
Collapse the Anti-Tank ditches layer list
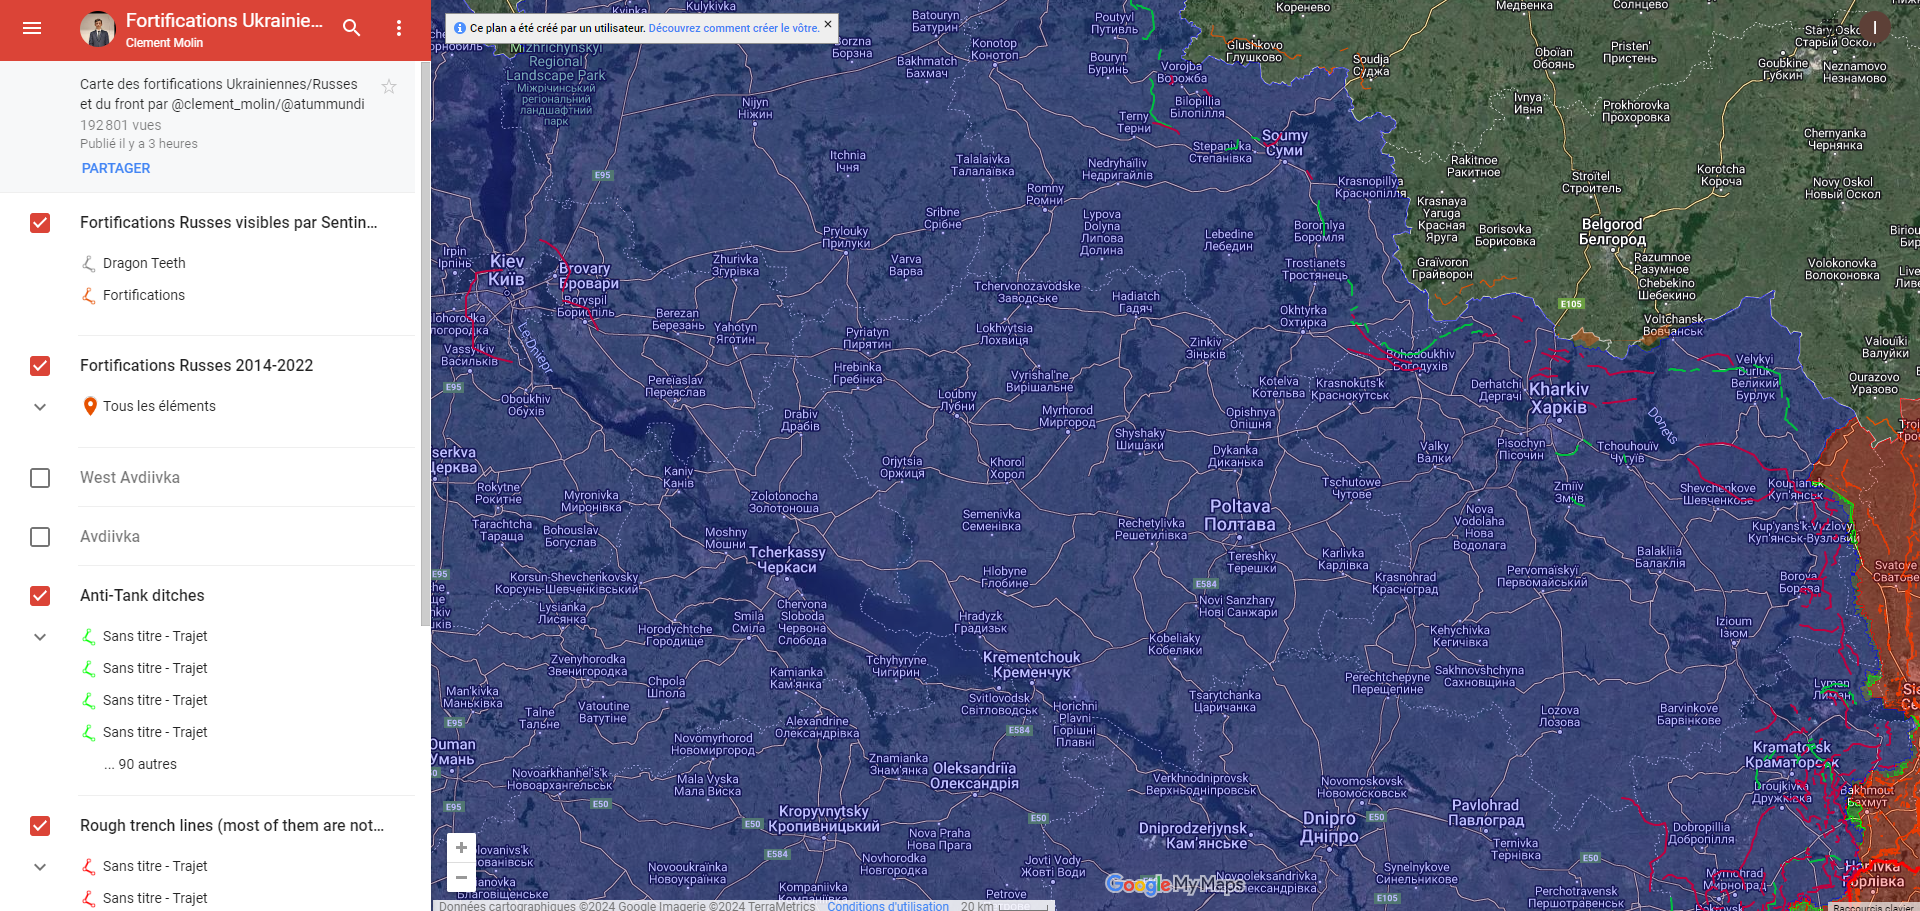(40, 637)
